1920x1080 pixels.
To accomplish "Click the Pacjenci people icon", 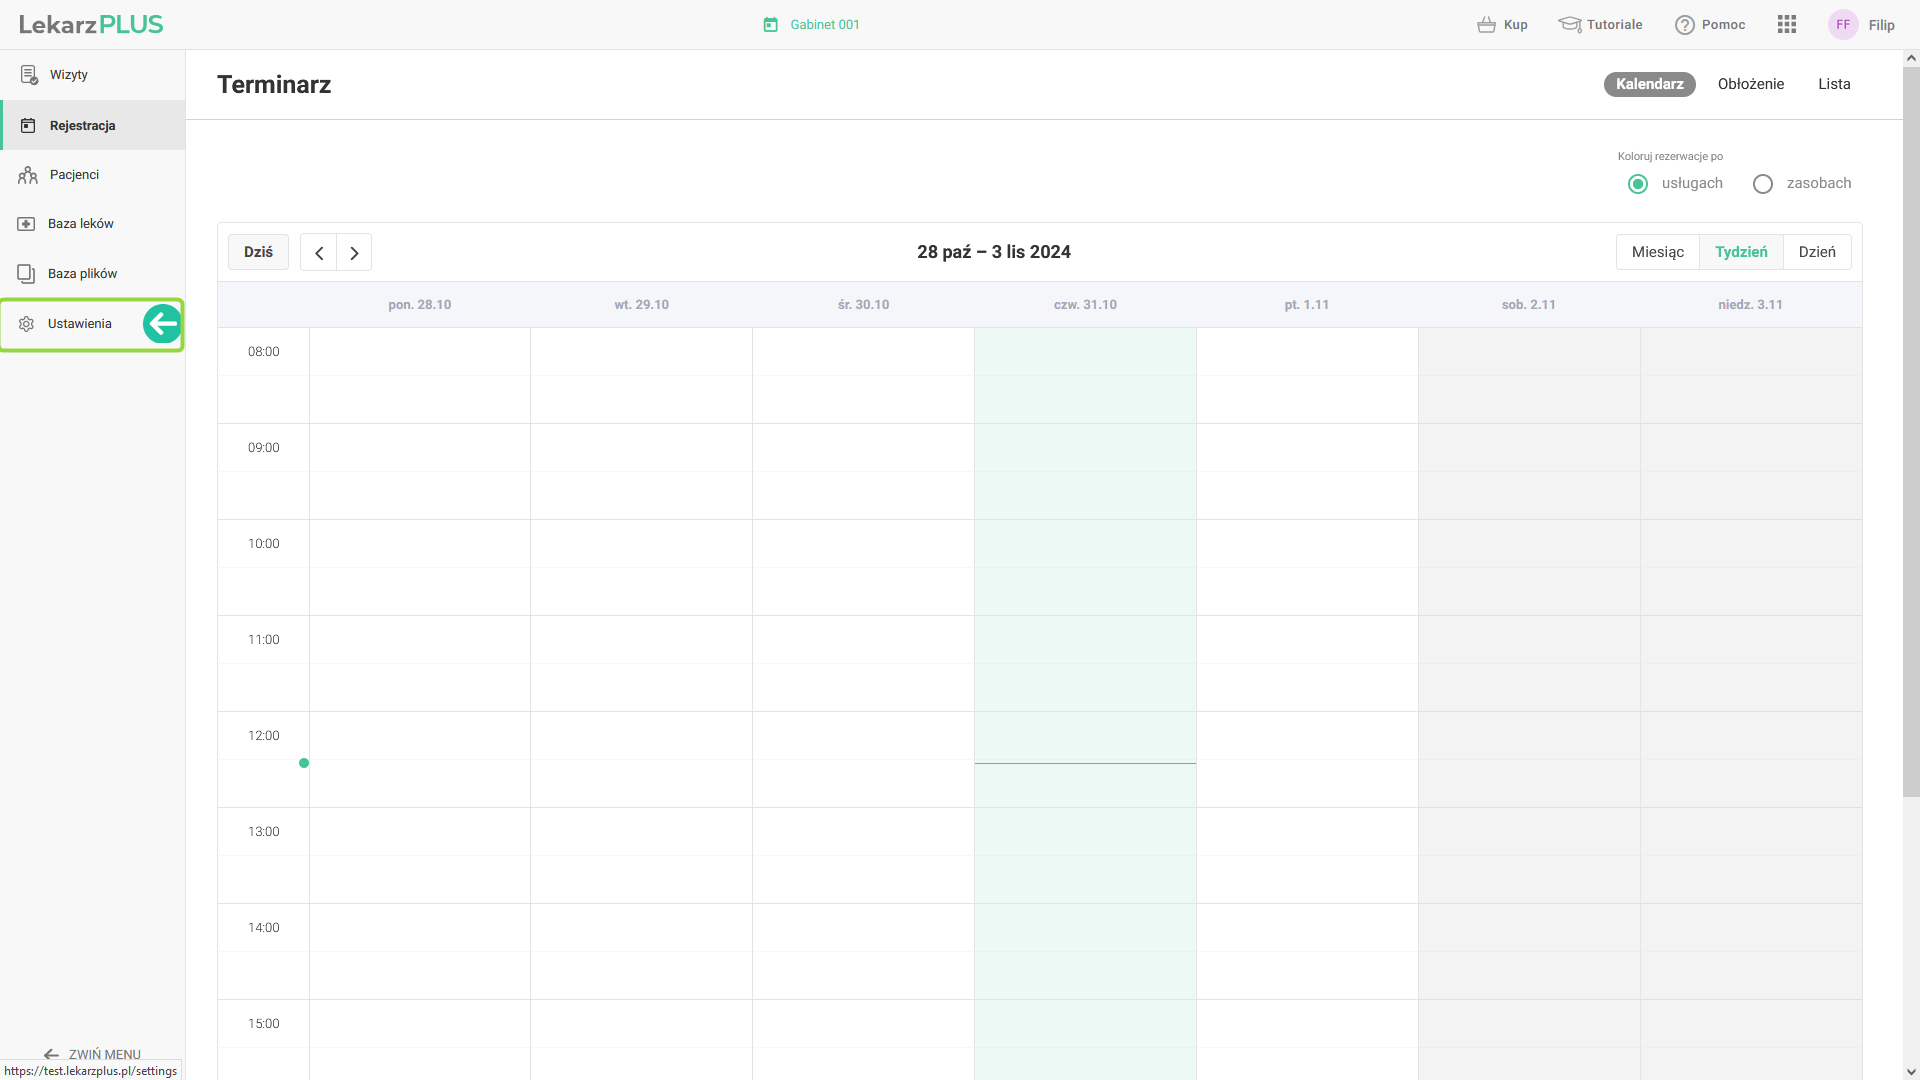I will pyautogui.click(x=28, y=175).
